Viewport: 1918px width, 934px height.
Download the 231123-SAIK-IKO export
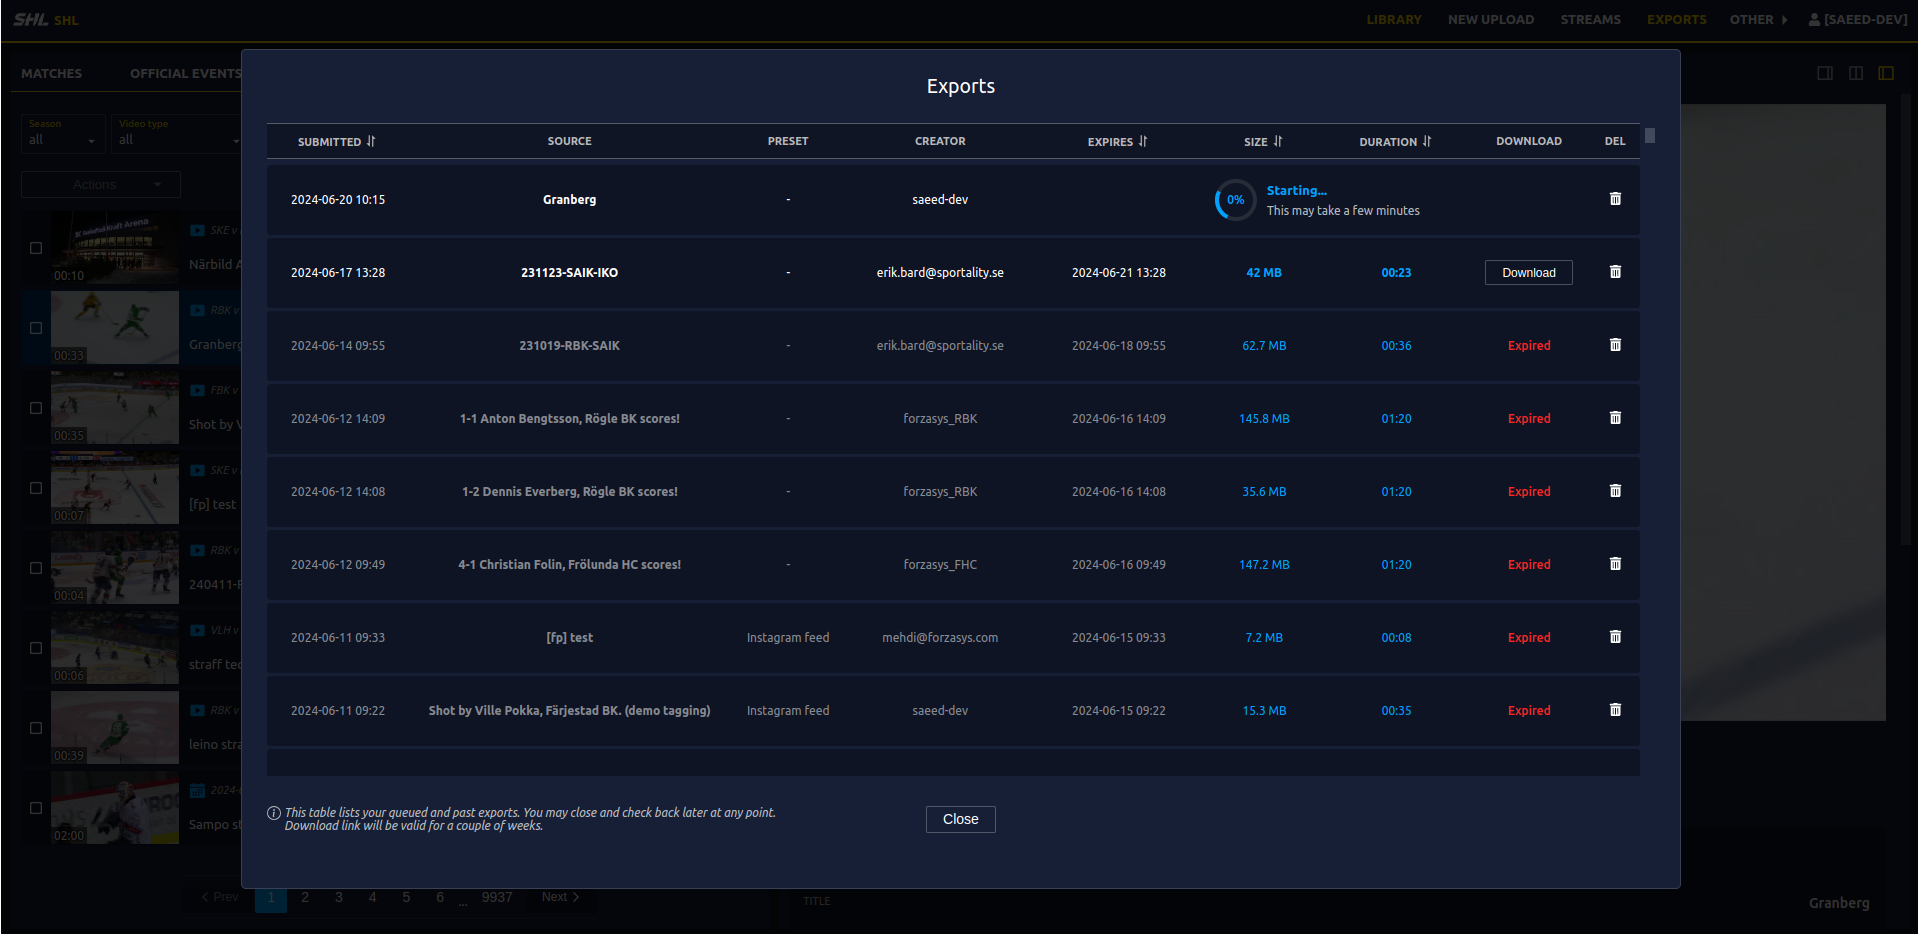1528,272
